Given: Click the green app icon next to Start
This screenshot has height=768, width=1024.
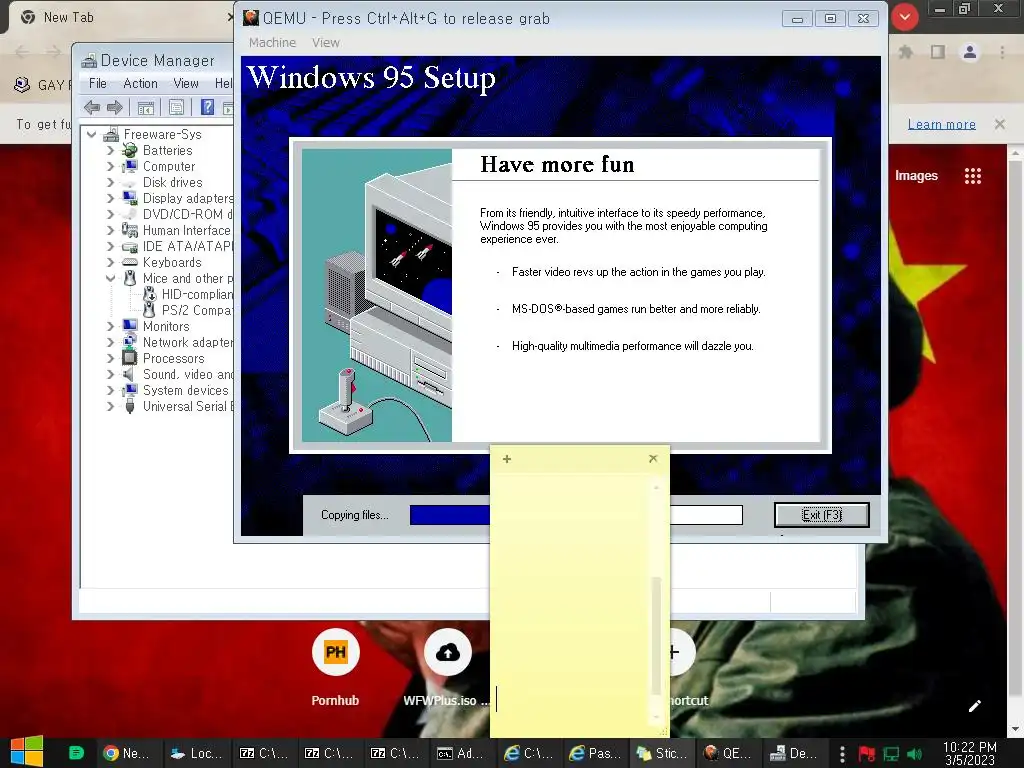Looking at the screenshot, I should tap(76, 753).
